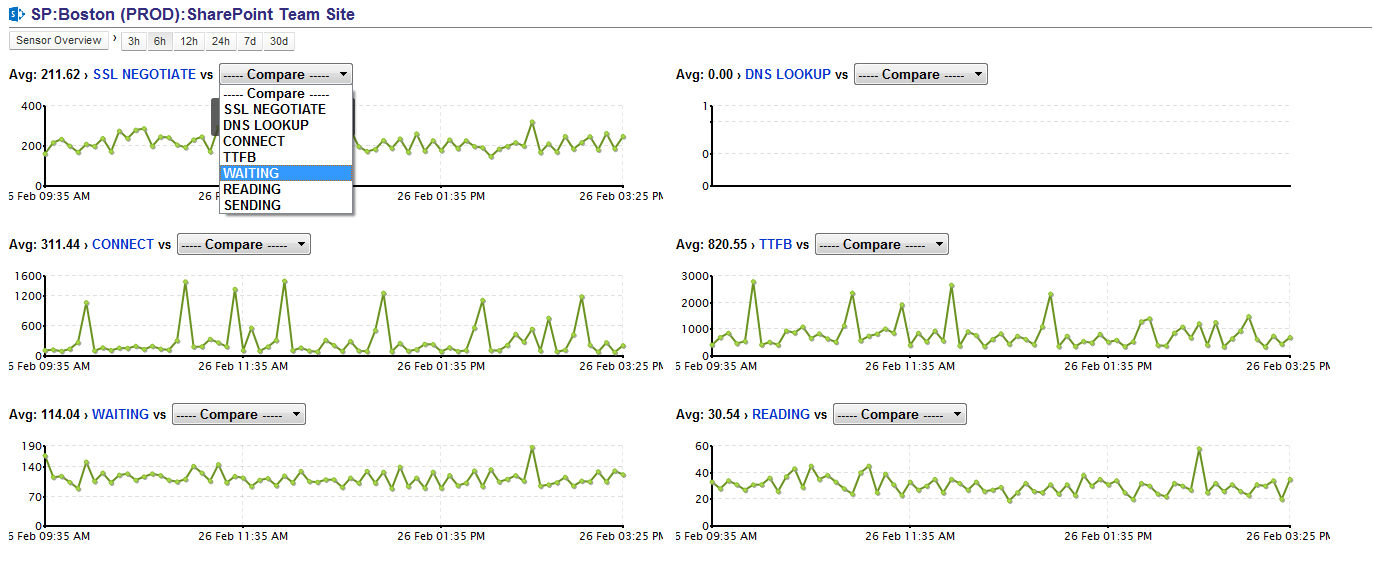Expand the Compare dropdown for READING

[x=899, y=414]
